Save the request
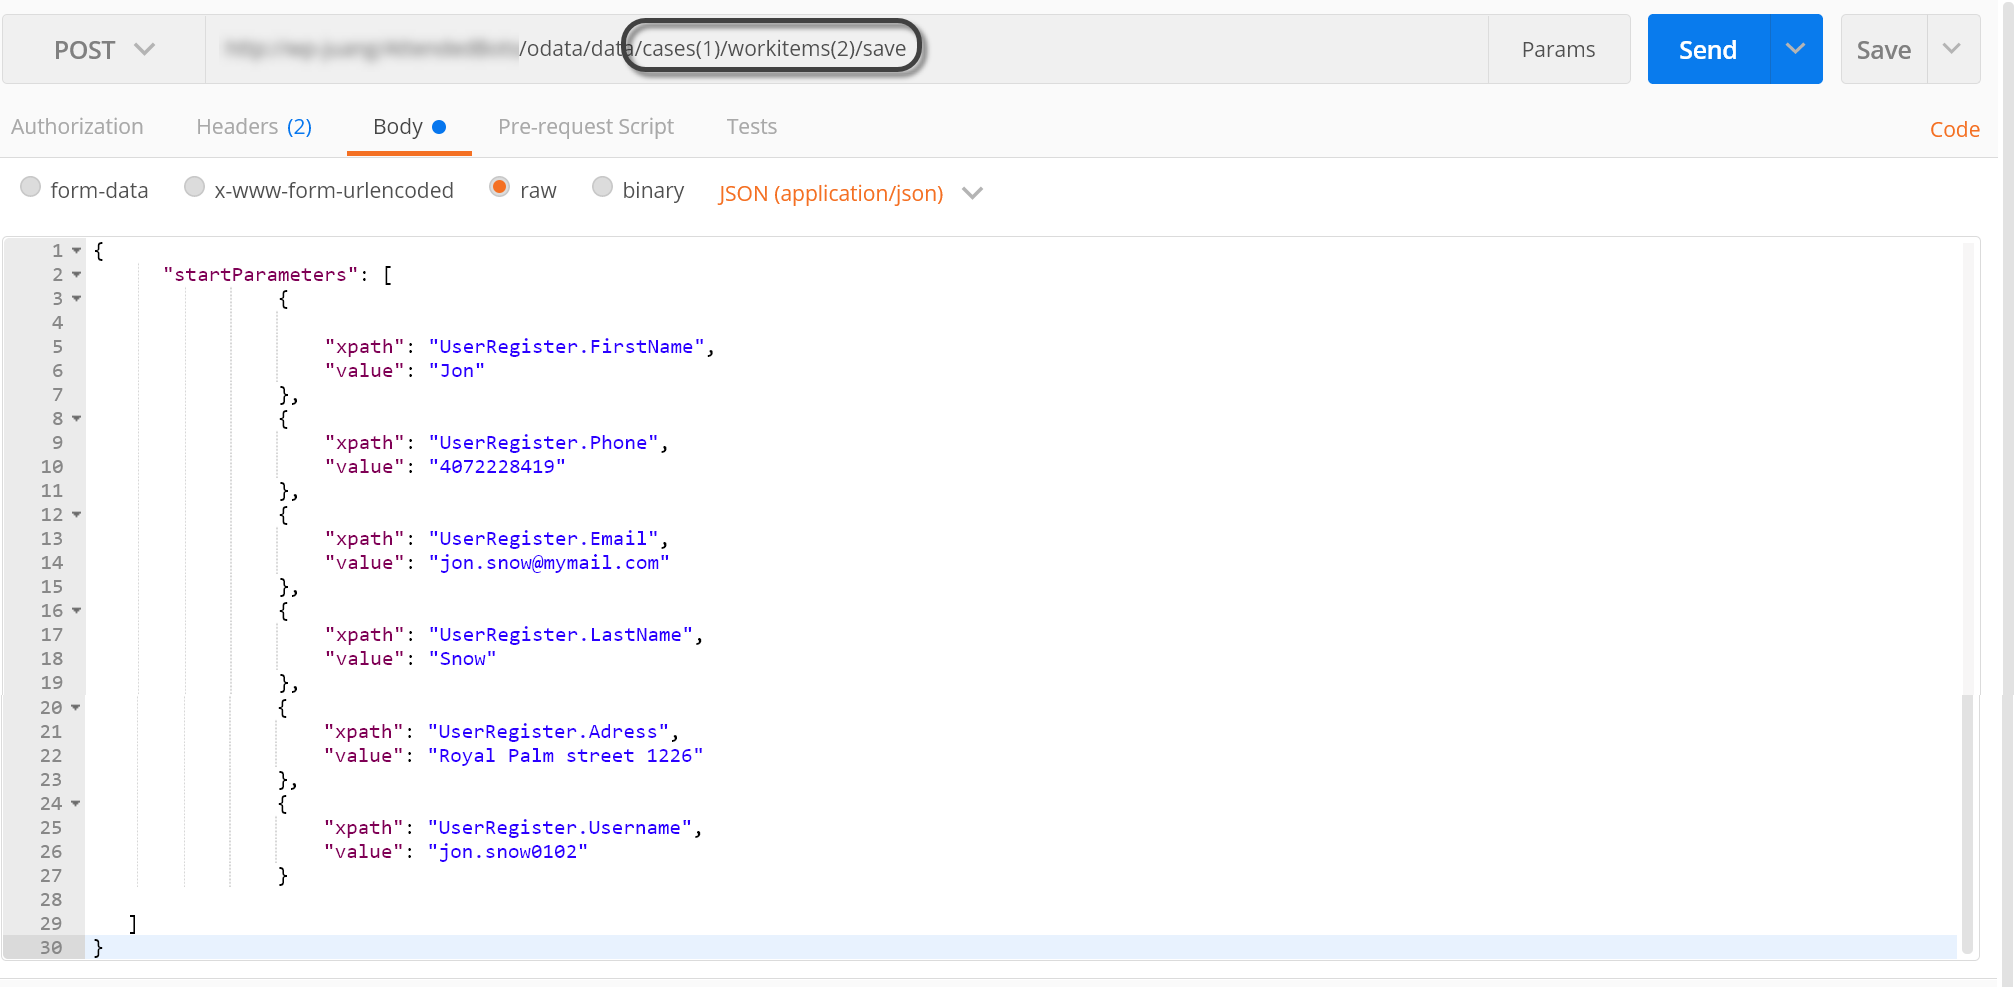This screenshot has width=2015, height=987. 1883,49
